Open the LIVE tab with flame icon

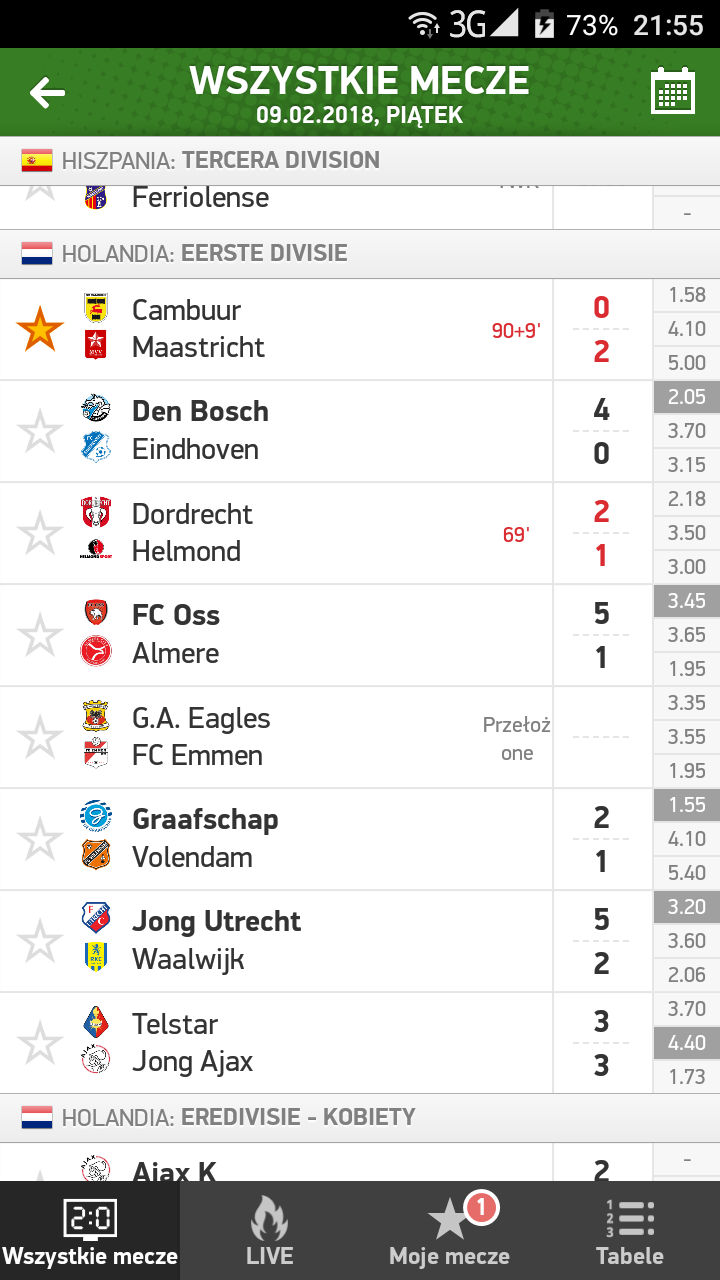click(270, 1231)
